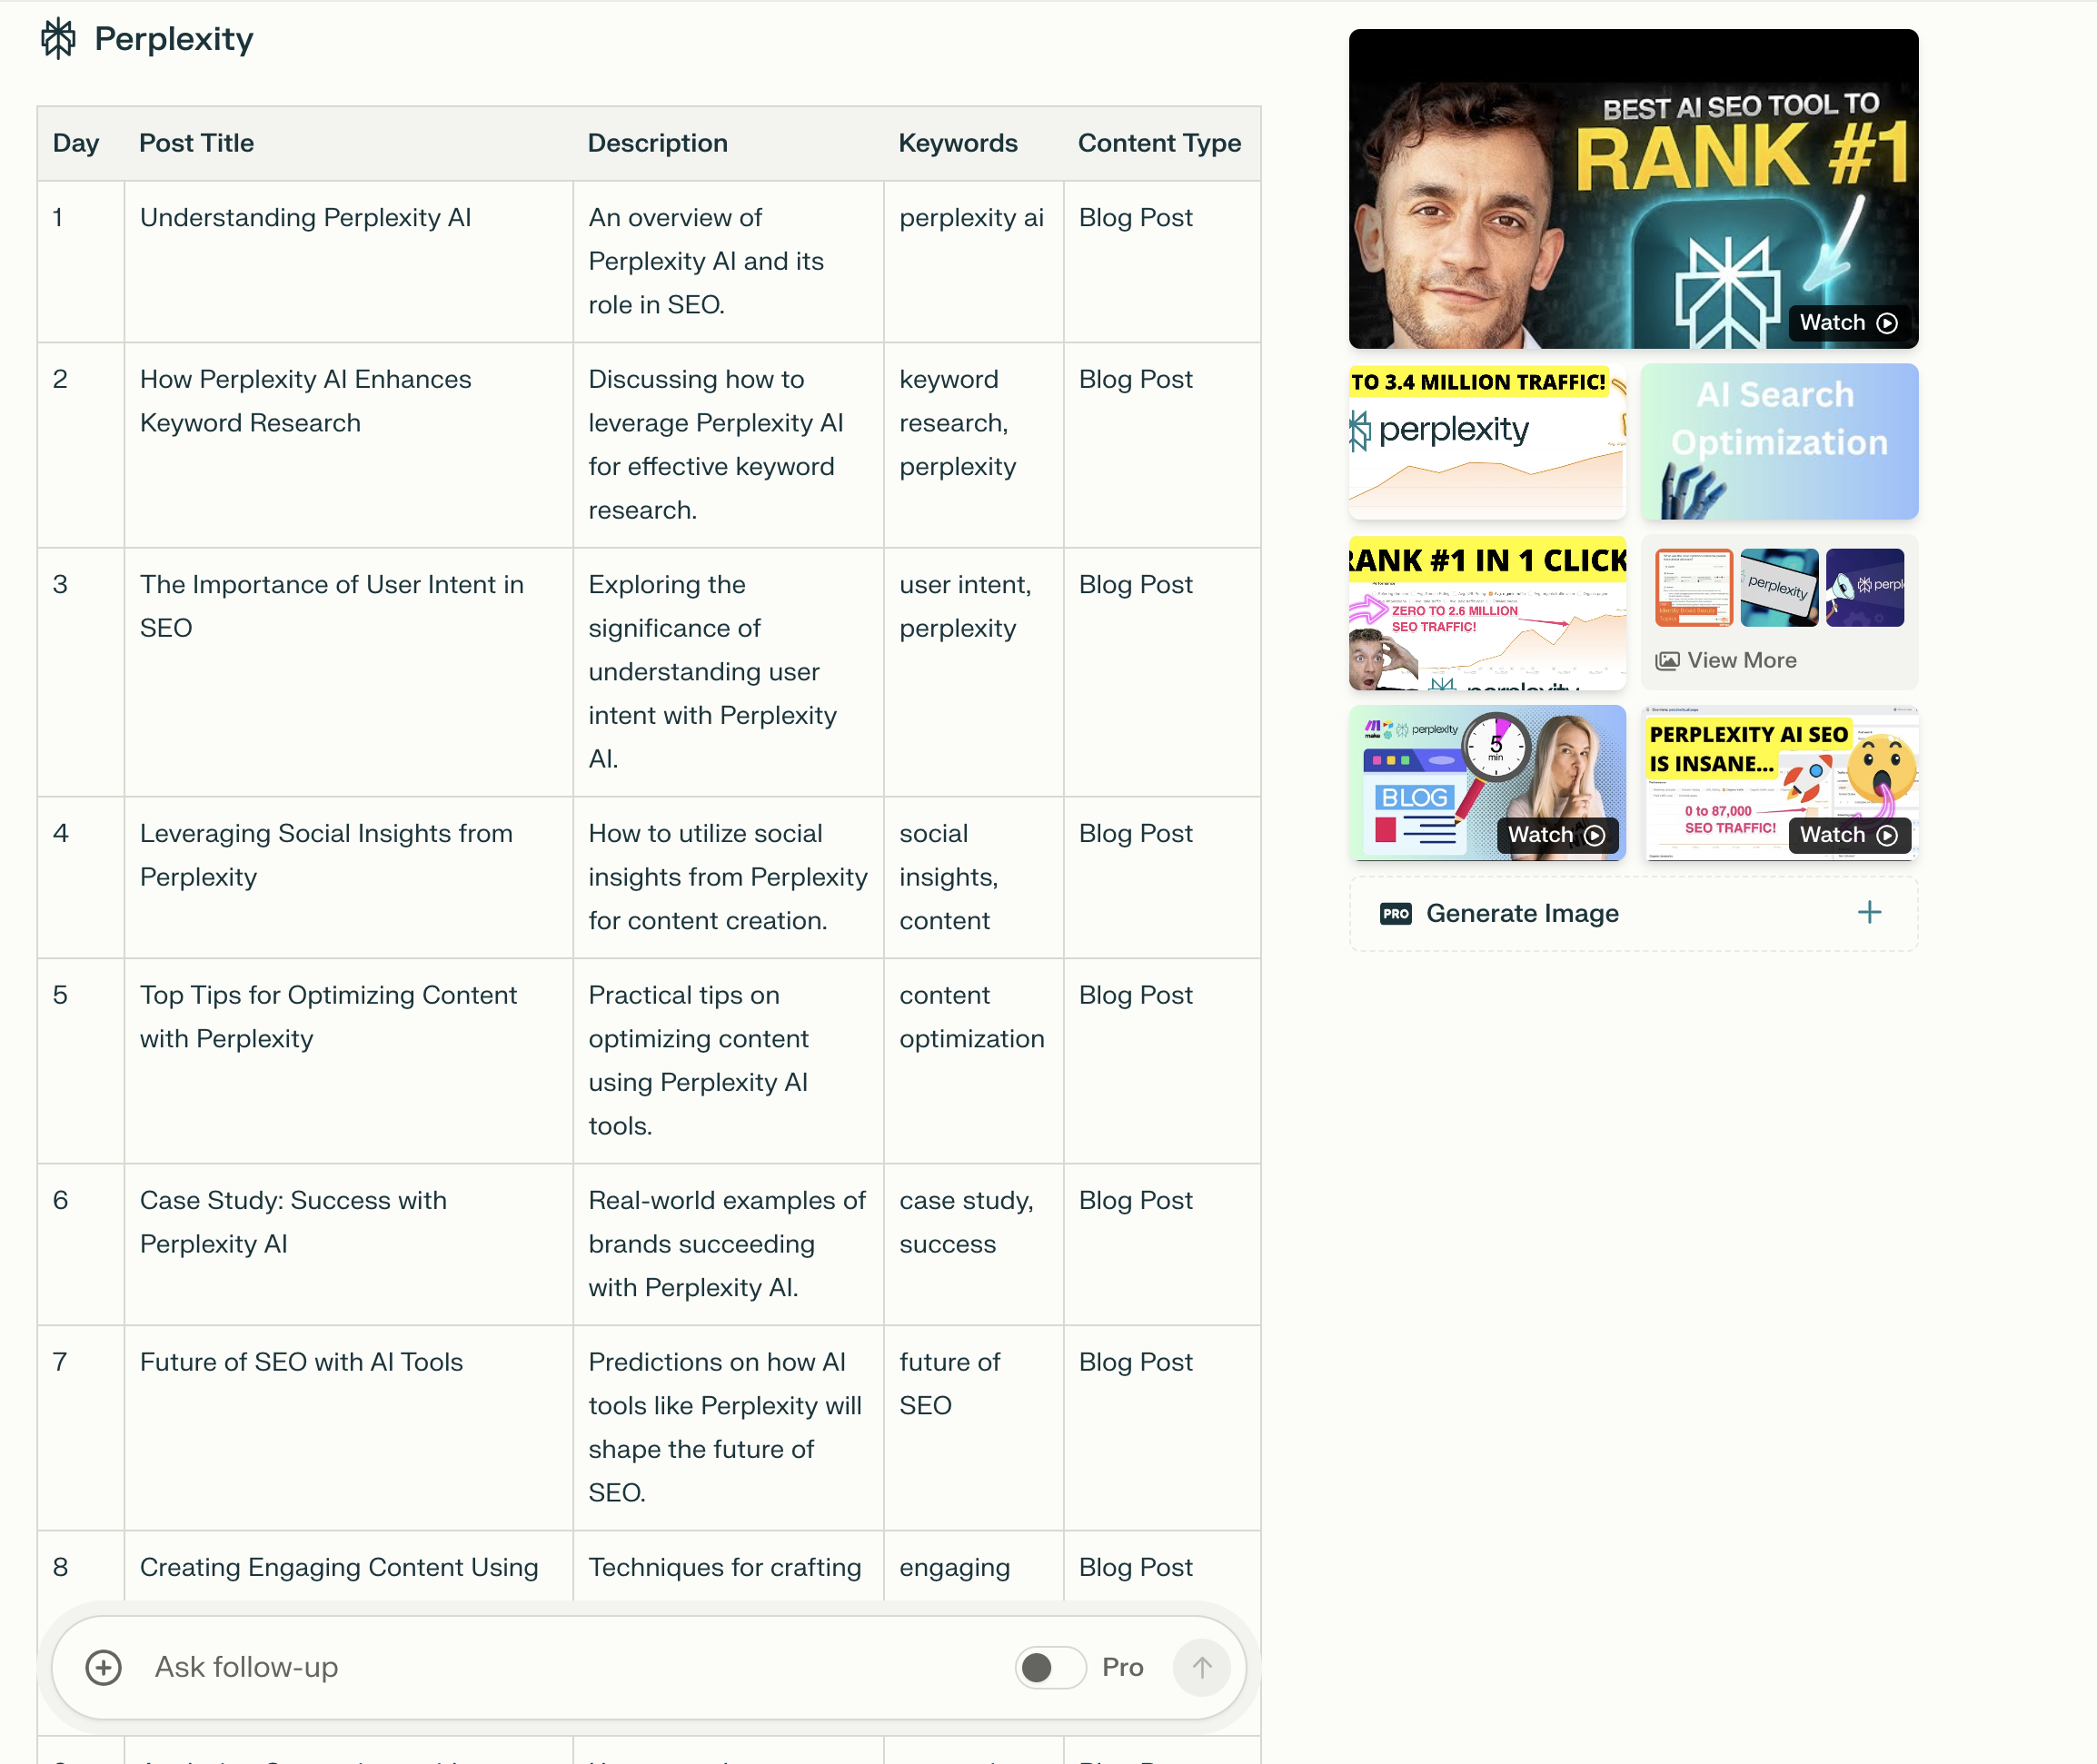Click the Content Type column header
2097x1764 pixels.
(1160, 143)
